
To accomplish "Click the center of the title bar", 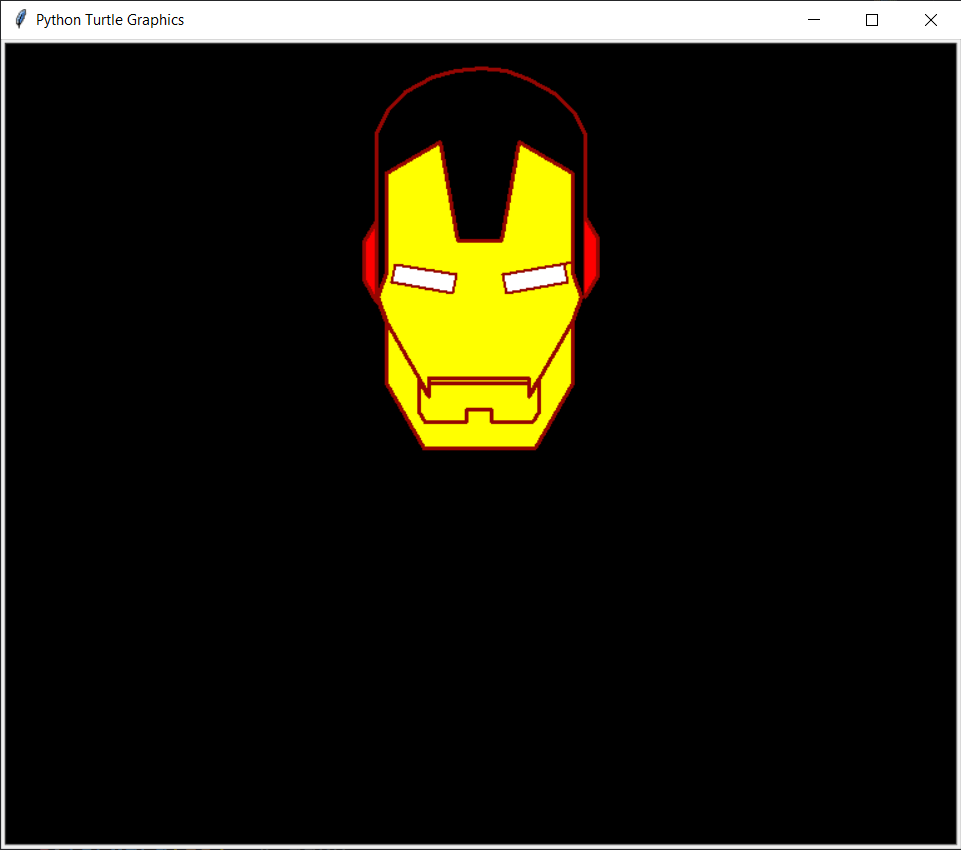I will tap(480, 19).
